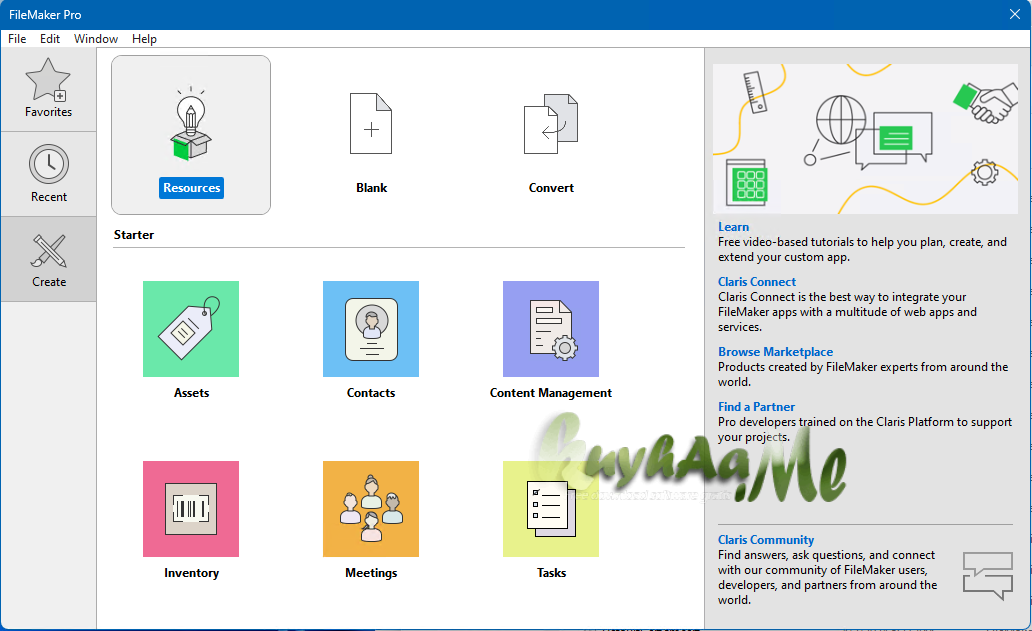Open the File menu
The height and width of the screenshot is (631, 1032).
17,39
